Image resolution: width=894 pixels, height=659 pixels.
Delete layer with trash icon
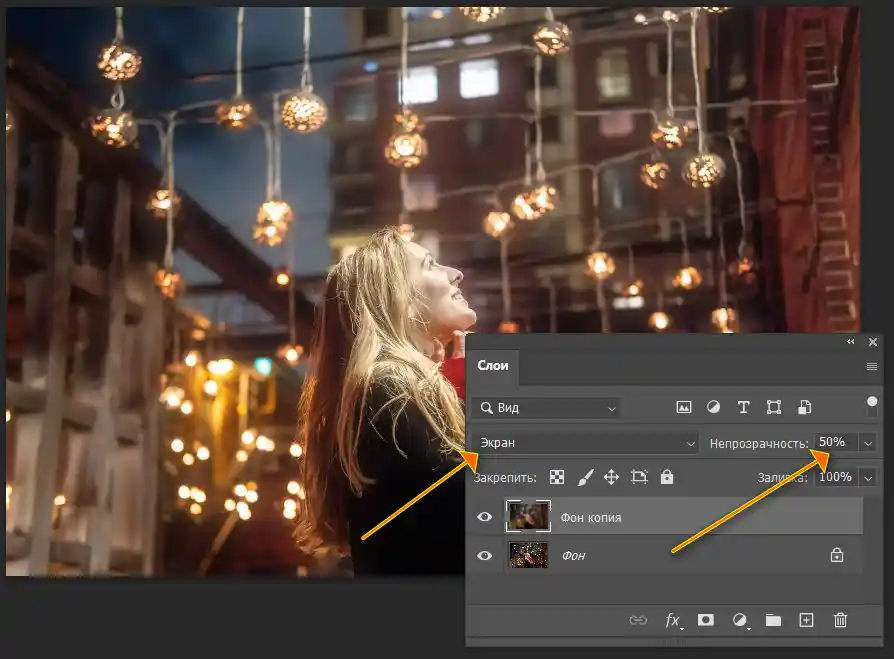(840, 620)
